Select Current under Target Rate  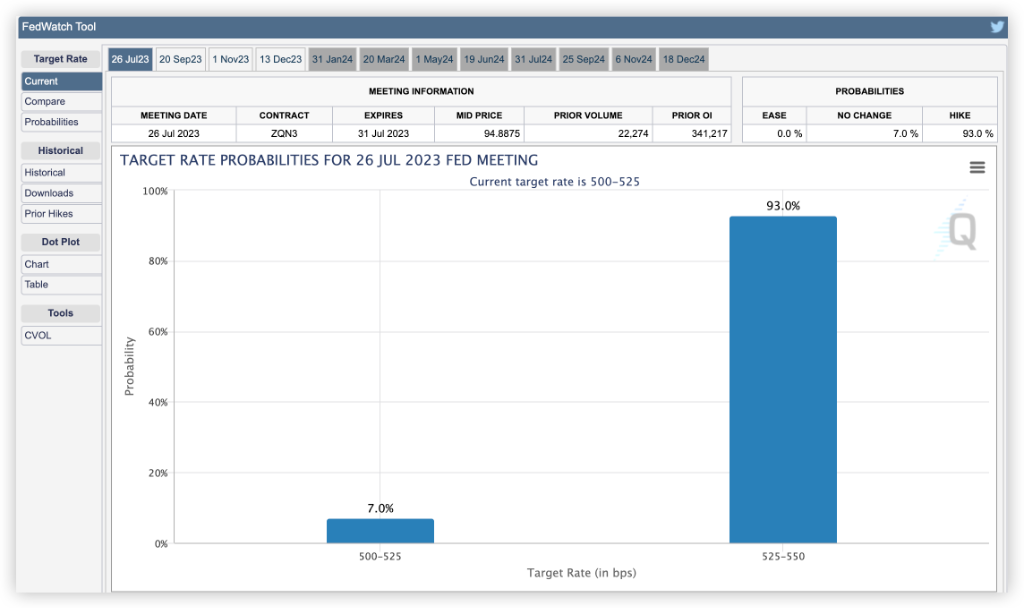[61, 82]
